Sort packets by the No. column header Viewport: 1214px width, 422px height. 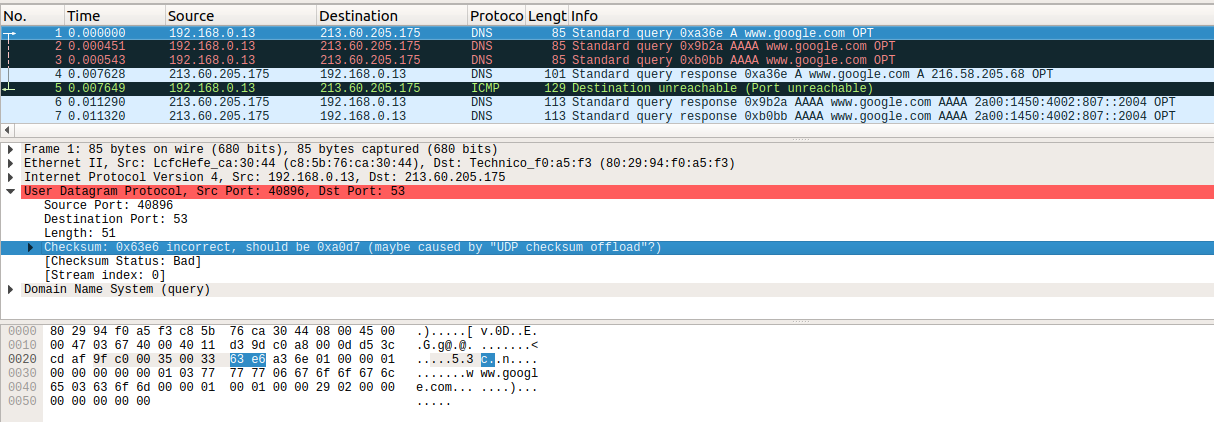click(32, 16)
